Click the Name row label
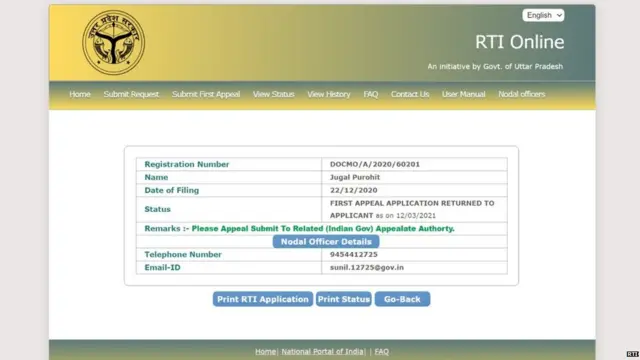640x360 pixels. [x=156, y=177]
